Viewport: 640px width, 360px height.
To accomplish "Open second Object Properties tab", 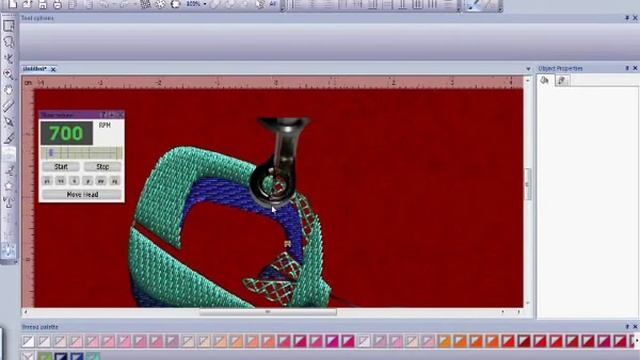I will [x=562, y=80].
